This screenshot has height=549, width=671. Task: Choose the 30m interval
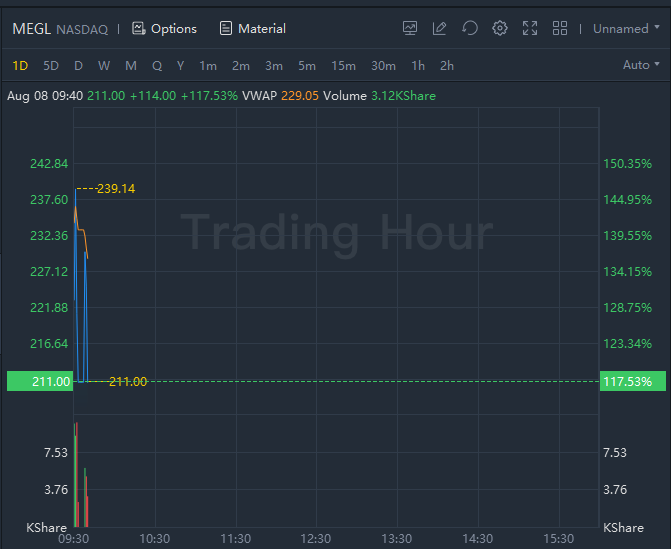tap(383, 65)
